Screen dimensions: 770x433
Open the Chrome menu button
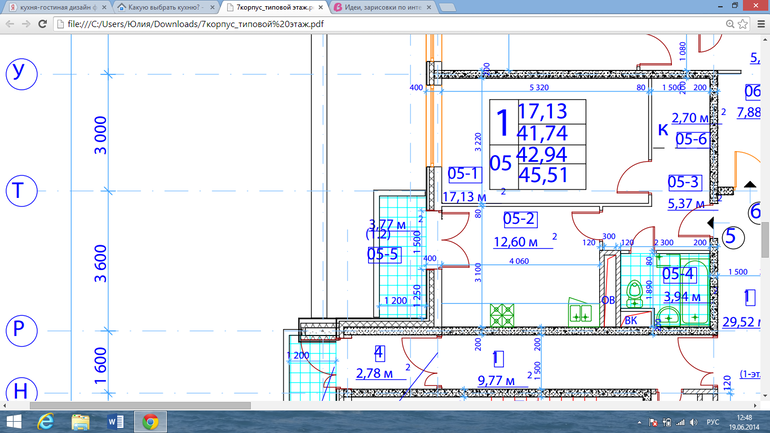(x=758, y=24)
